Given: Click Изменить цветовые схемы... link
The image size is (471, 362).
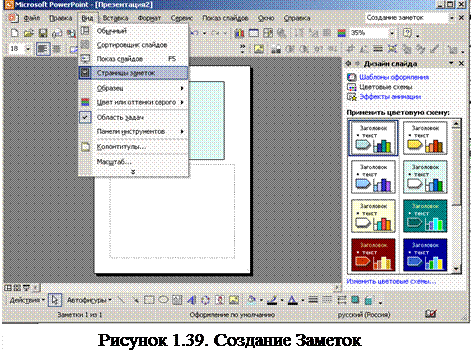Looking at the screenshot, I should click(391, 281).
